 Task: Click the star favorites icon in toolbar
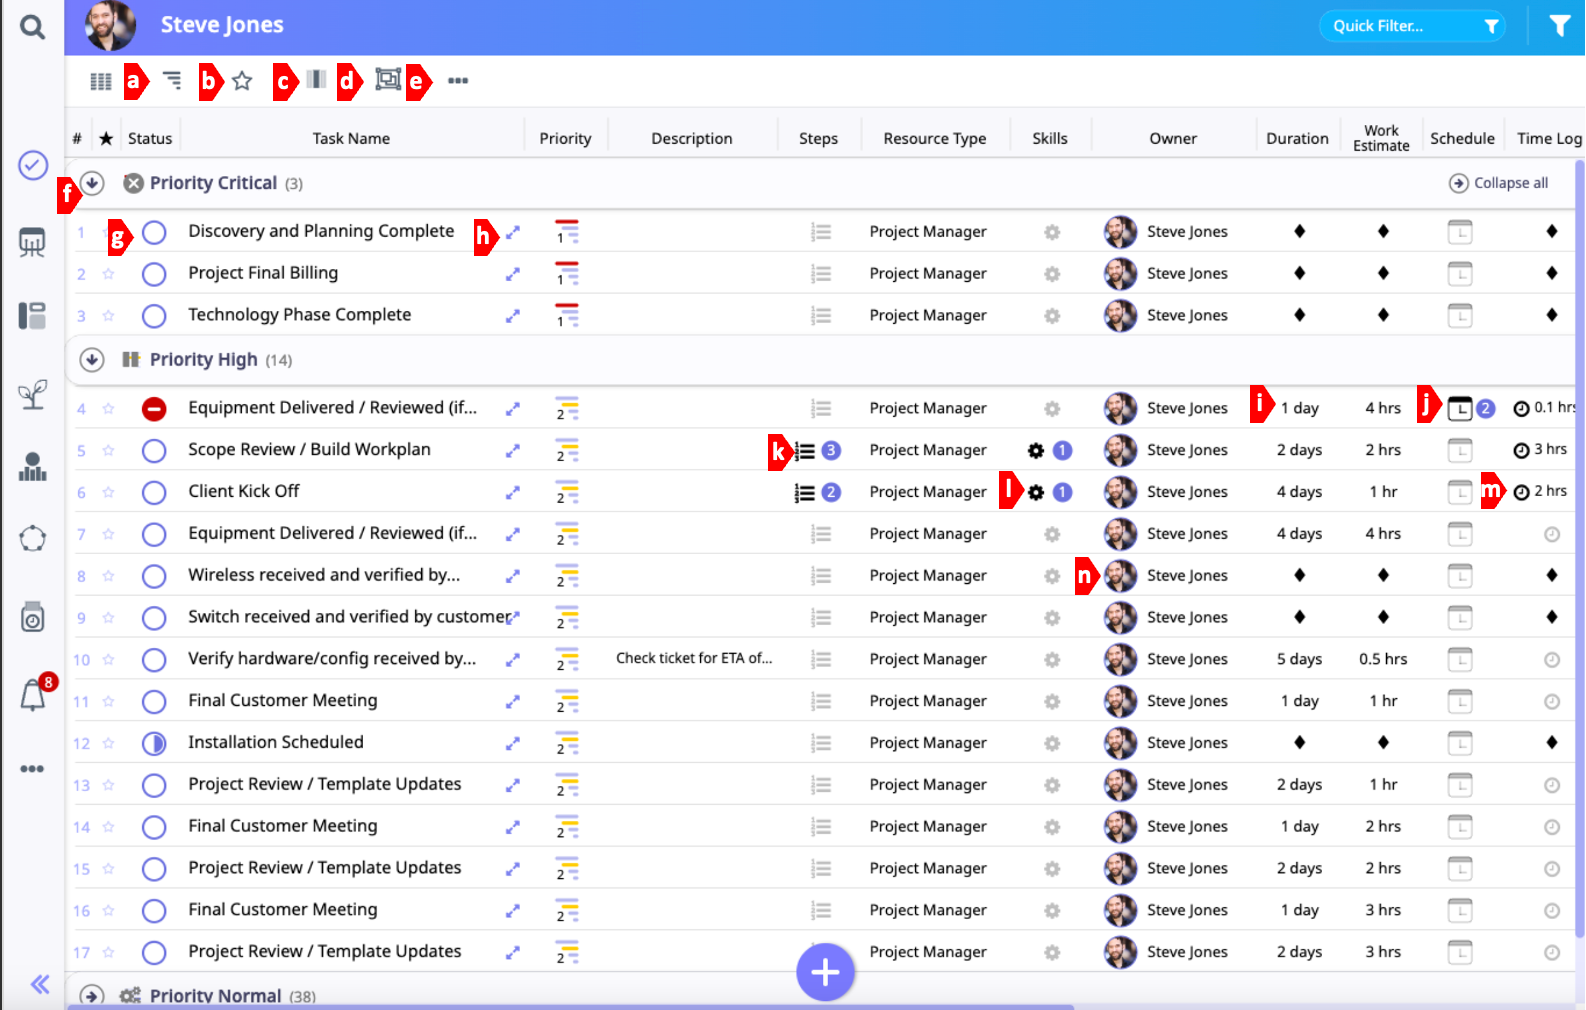tap(242, 81)
